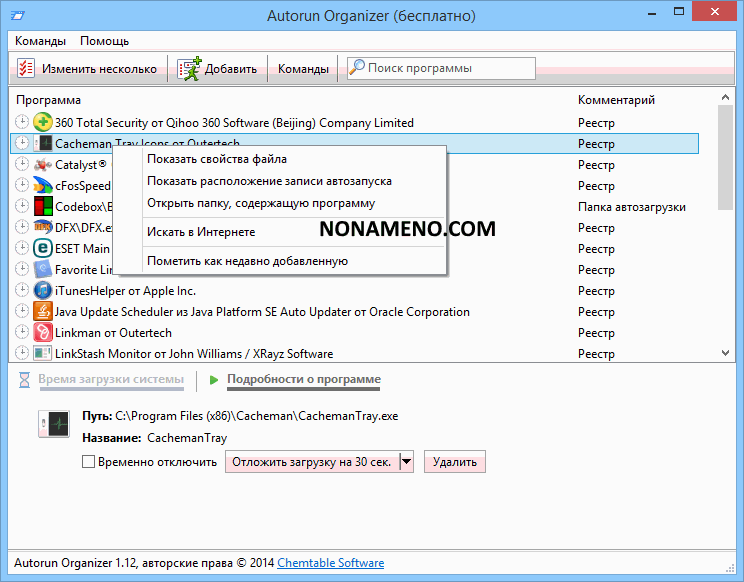Viewport: 744px width, 582px height.
Task: Choose 'Искать в Интернете' from context menu
Action: [x=201, y=232]
